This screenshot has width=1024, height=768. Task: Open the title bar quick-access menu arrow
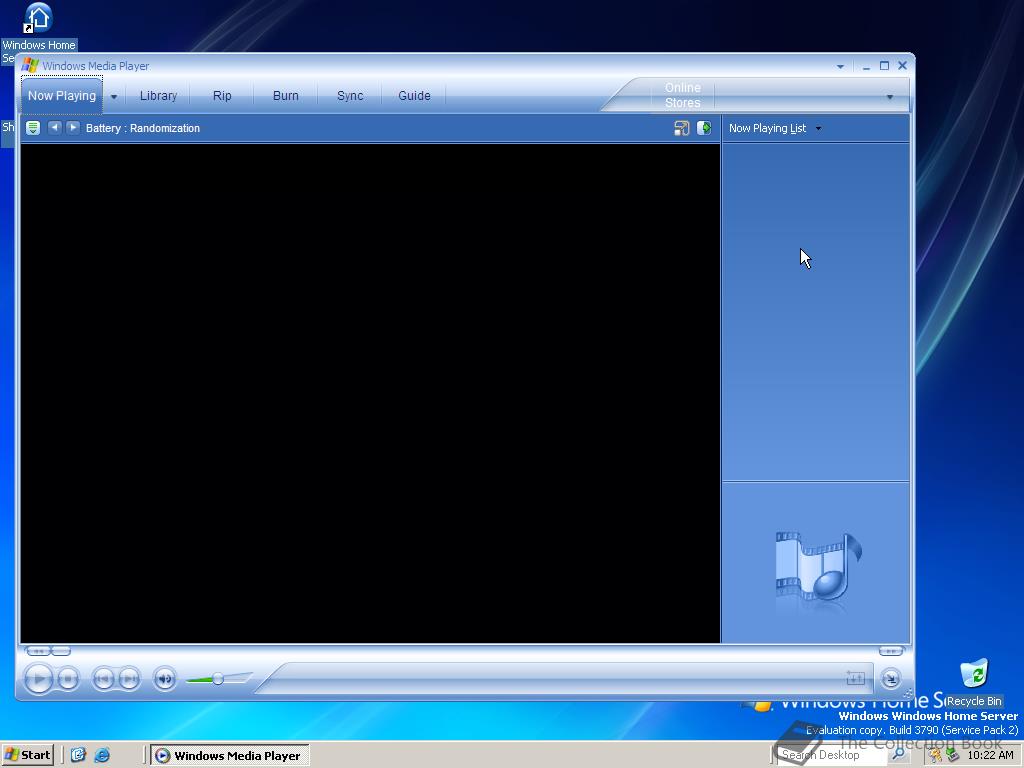point(840,67)
